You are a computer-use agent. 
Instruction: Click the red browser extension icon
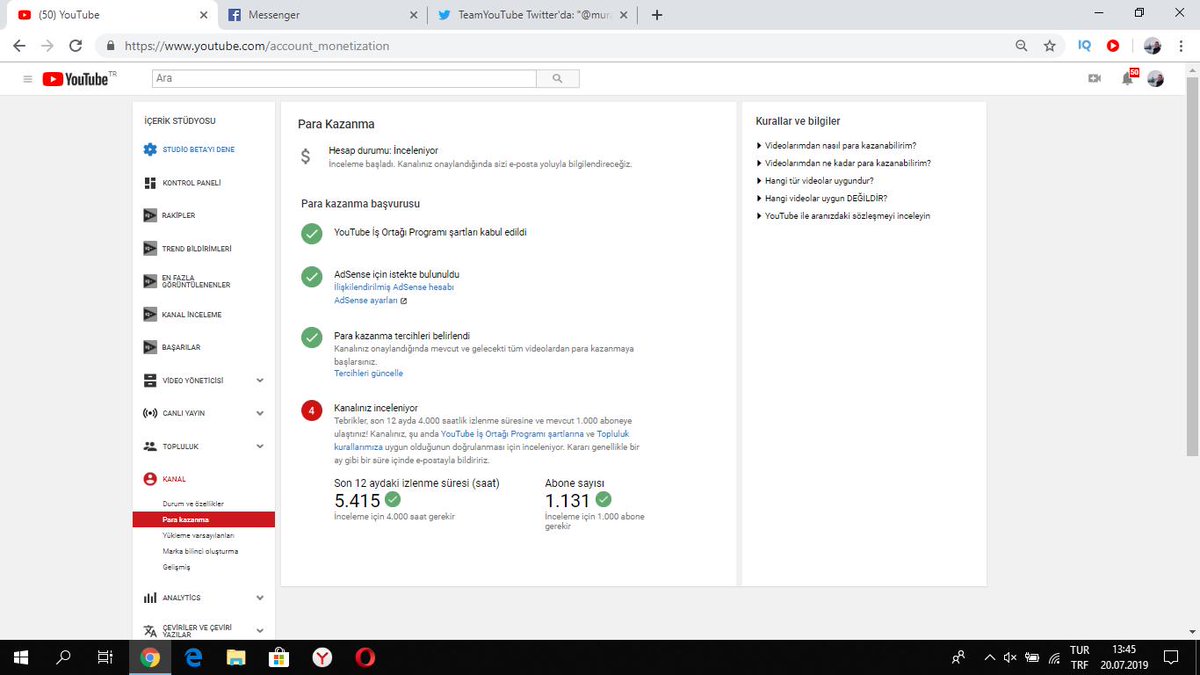[1113, 46]
